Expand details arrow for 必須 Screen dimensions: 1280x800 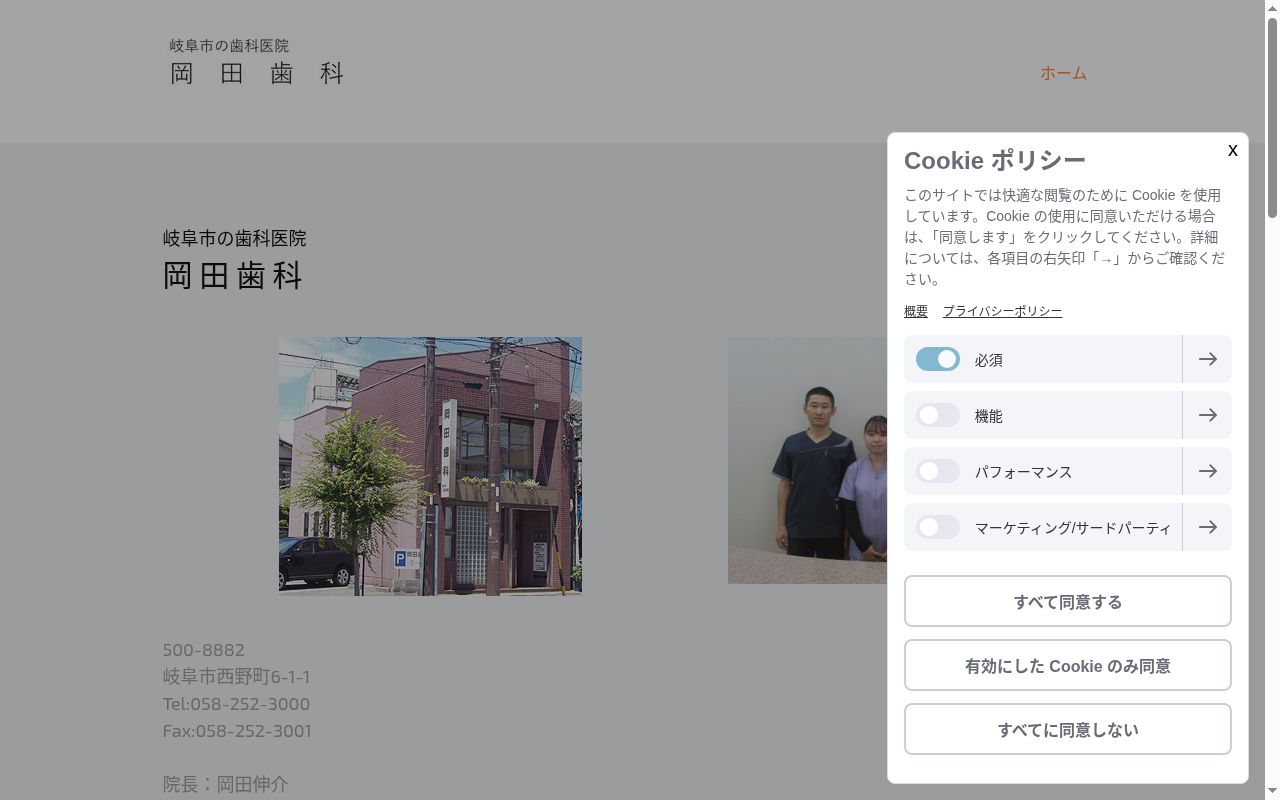click(x=1207, y=359)
